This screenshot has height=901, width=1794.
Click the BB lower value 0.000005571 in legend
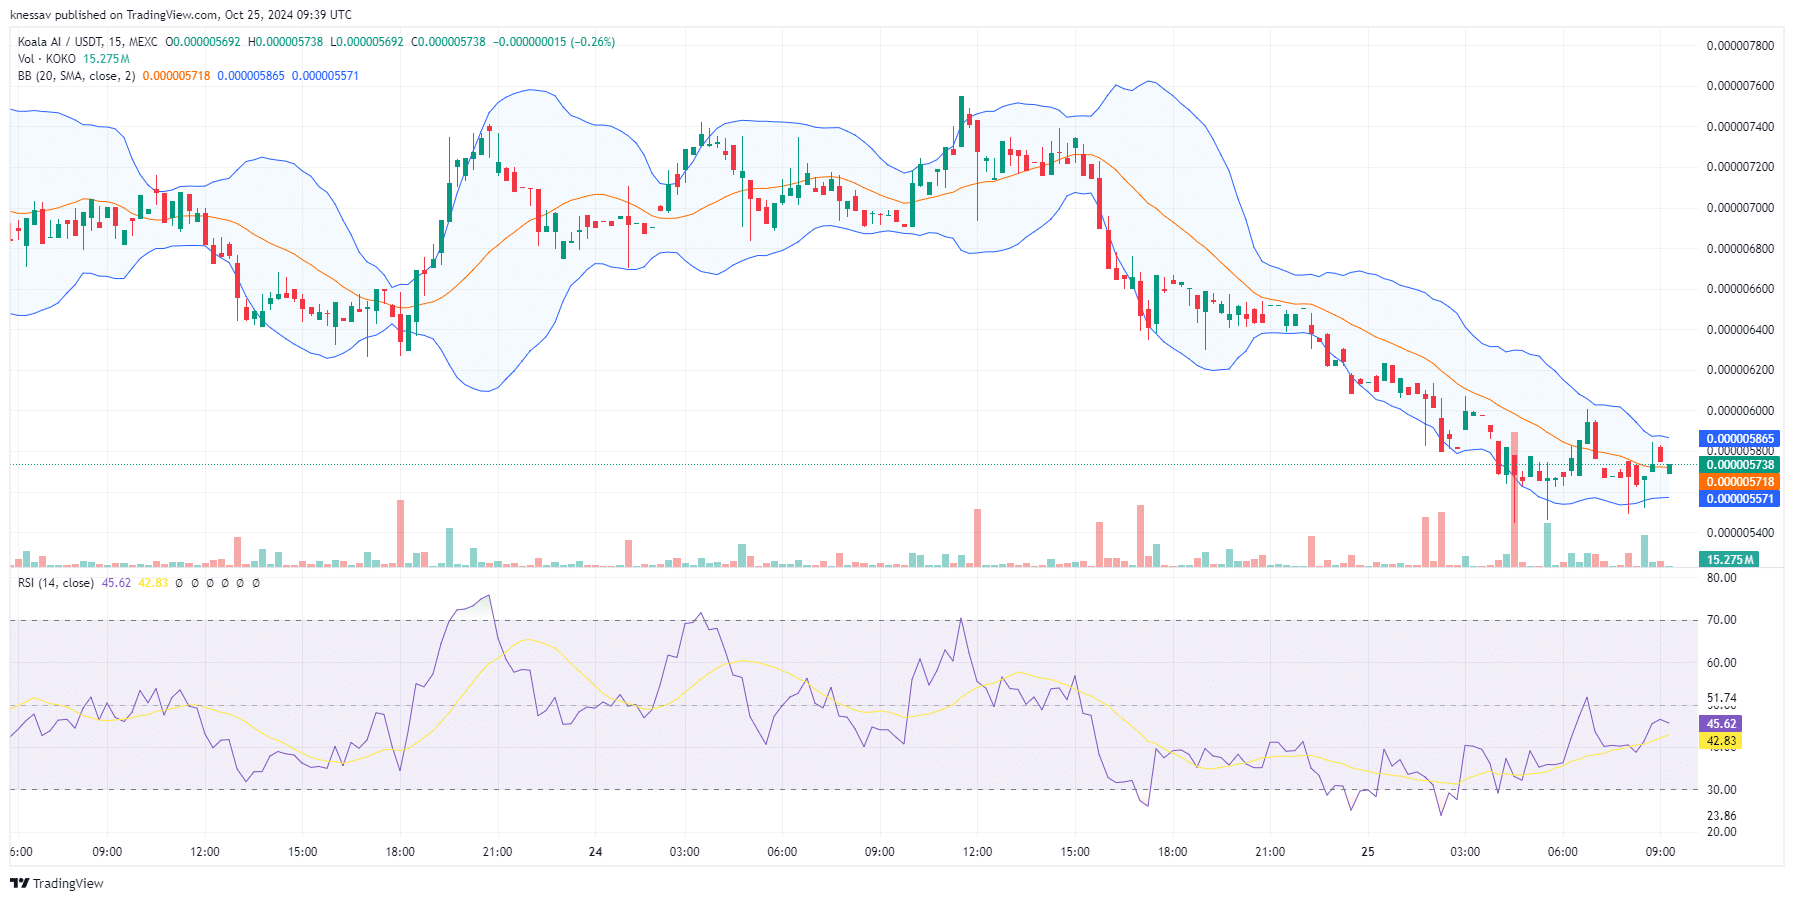pos(325,76)
